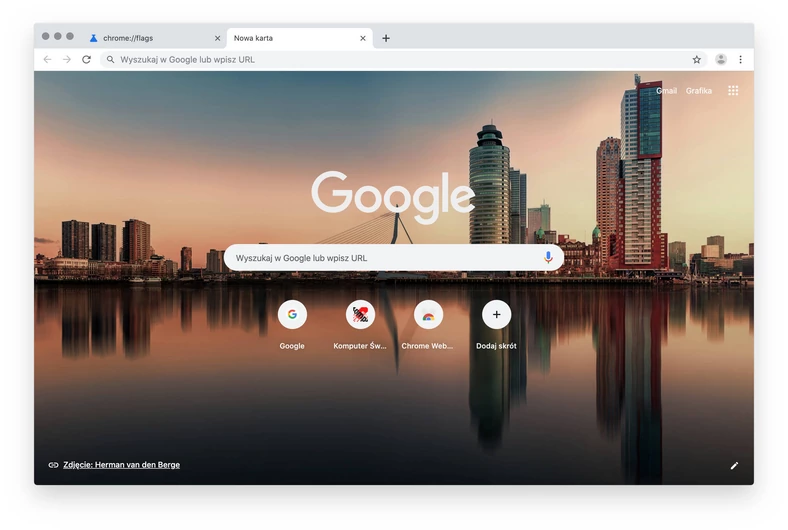Reload the current page
This screenshot has width=788, height=530.
[x=86, y=59]
